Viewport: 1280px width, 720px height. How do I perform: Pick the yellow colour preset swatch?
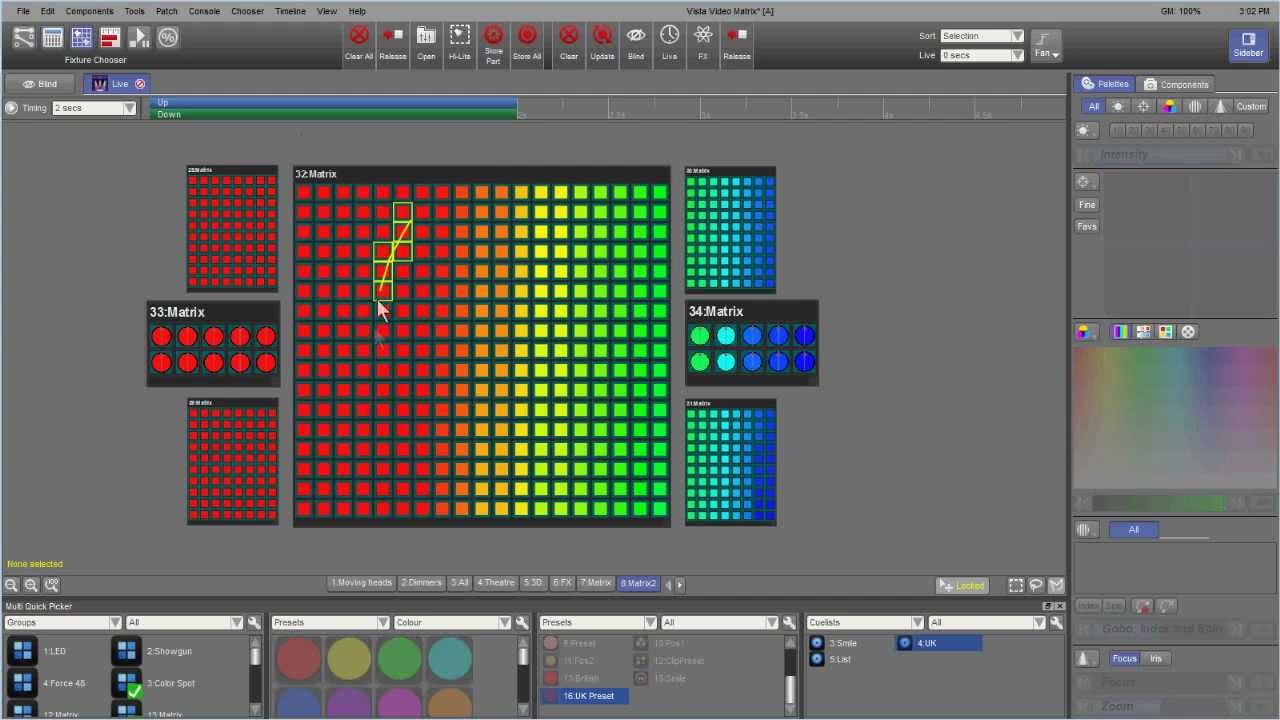[349, 657]
